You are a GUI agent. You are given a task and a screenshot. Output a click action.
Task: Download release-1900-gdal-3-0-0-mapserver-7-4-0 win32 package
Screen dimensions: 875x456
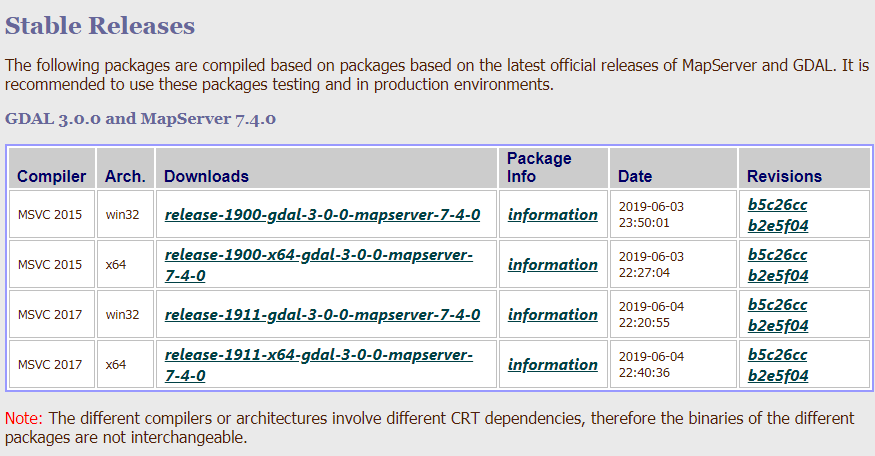click(322, 215)
